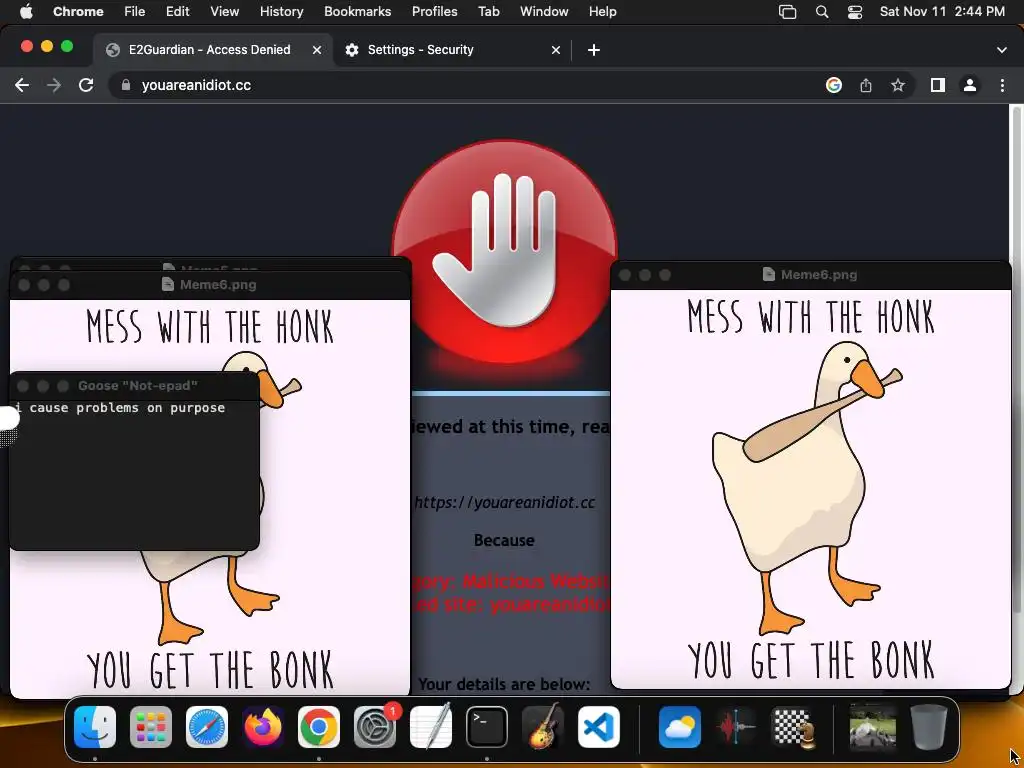Open System Settings from the Dock
Viewport: 1024px width, 768px height.
[x=375, y=727]
